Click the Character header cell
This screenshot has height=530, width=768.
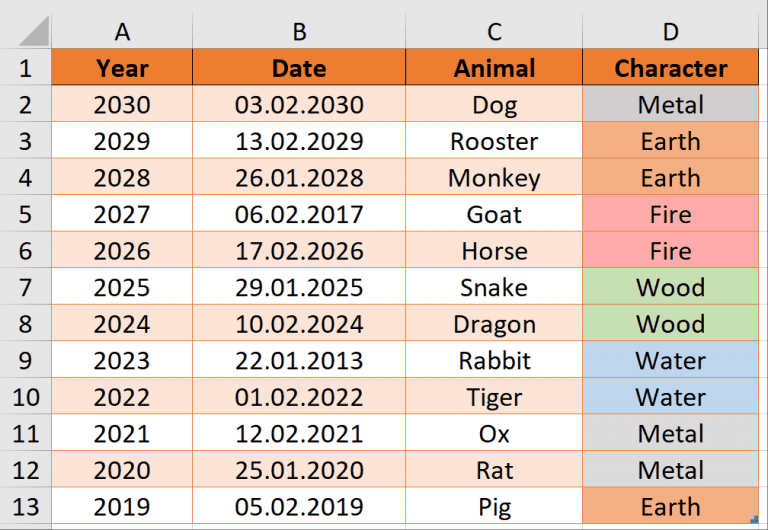tap(671, 68)
